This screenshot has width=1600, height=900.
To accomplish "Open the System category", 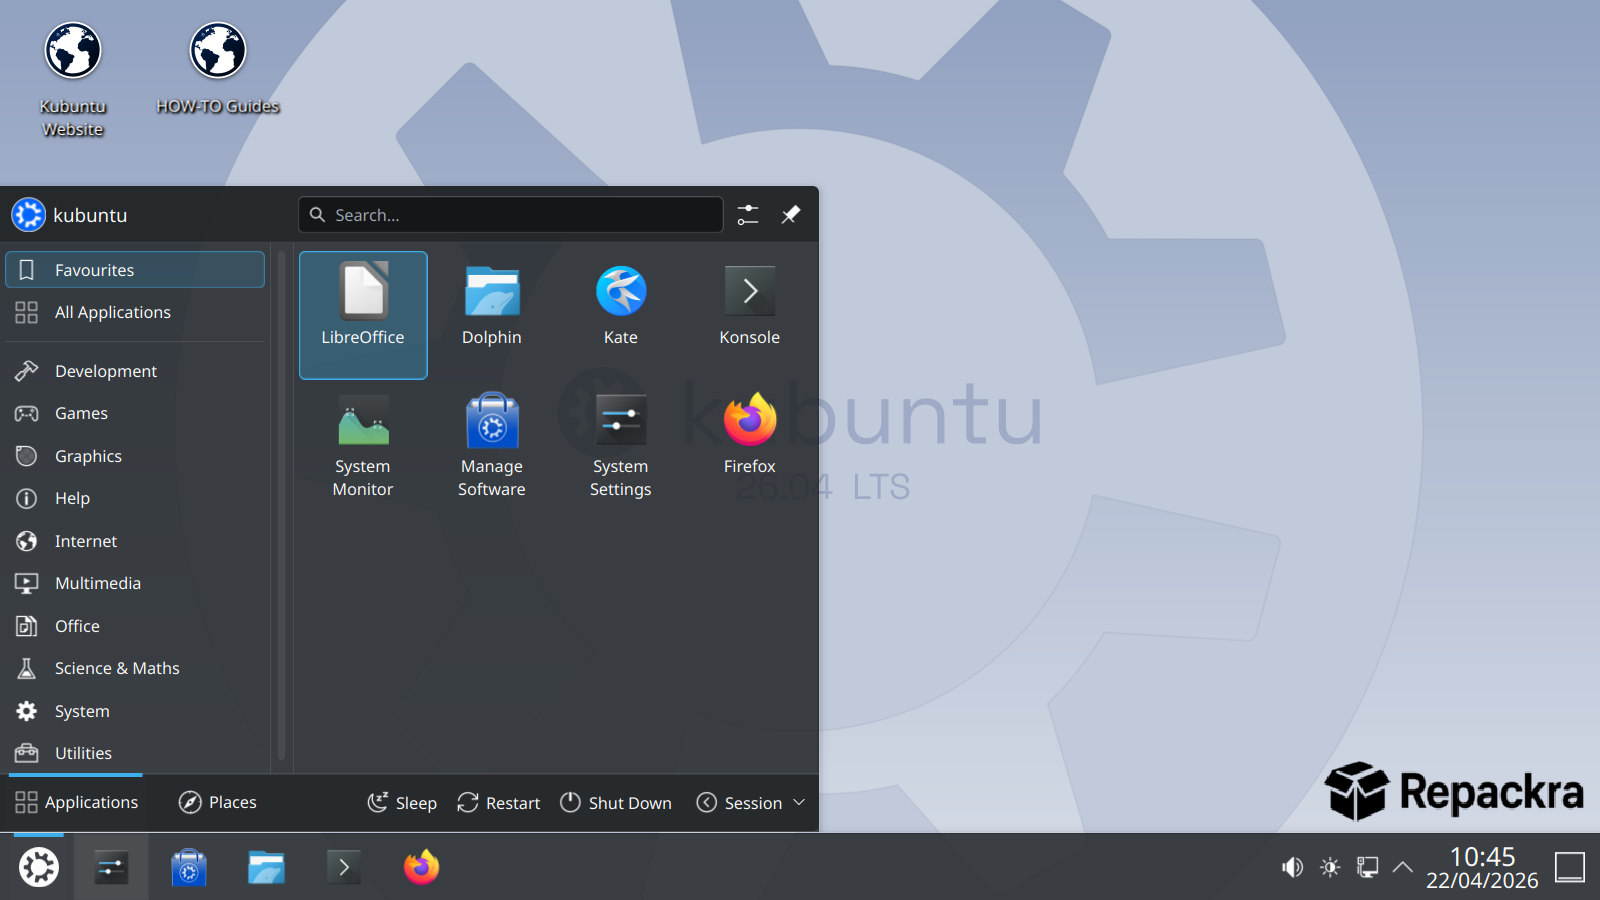I will [x=135, y=711].
